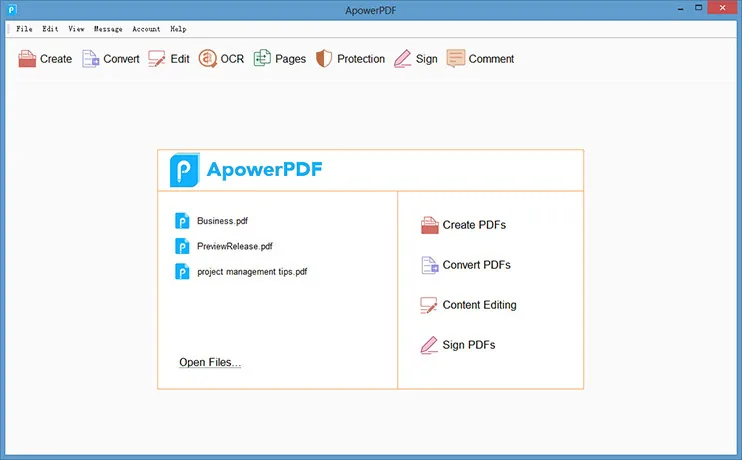The height and width of the screenshot is (460, 742).
Task: Click the Content Editing pencil icon
Action: (x=429, y=305)
